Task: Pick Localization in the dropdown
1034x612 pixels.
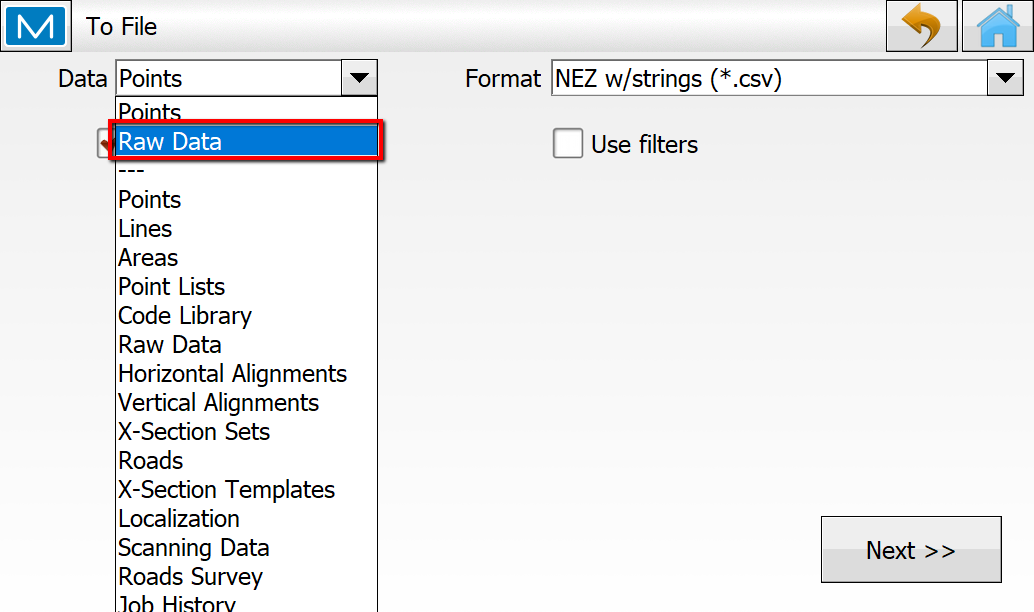Action: [179, 519]
